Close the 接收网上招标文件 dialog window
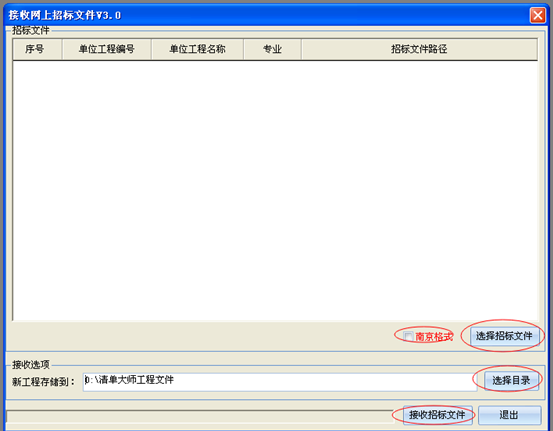This screenshot has height=431, width=553. pos(537,15)
